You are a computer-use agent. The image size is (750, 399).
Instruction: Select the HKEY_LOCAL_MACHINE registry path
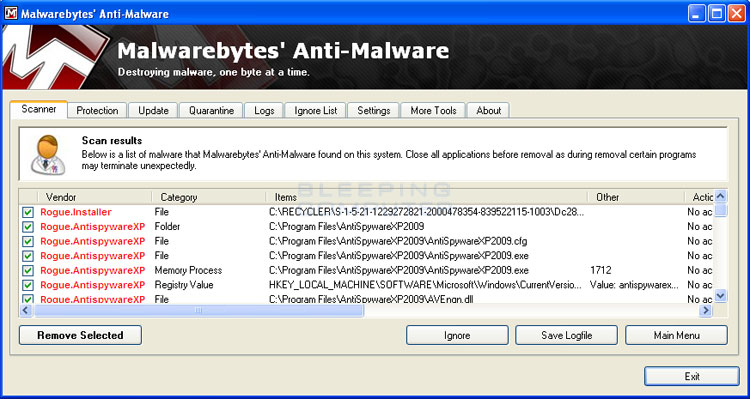pos(425,285)
